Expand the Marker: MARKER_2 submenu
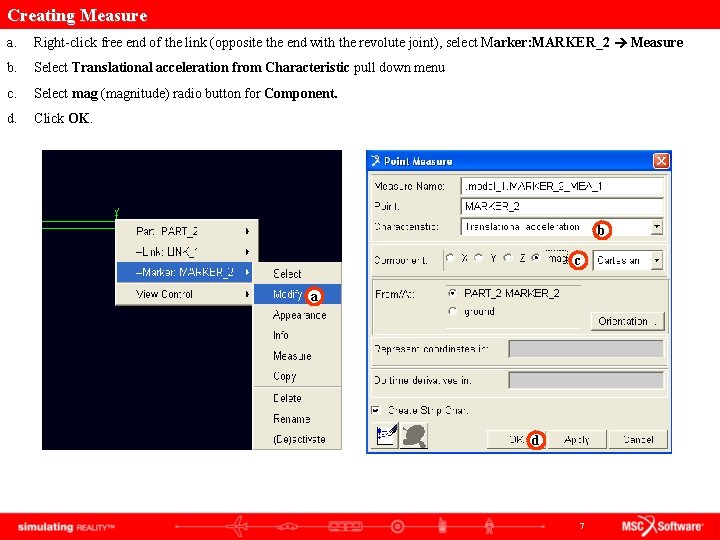This screenshot has width=720, height=540. point(184,272)
